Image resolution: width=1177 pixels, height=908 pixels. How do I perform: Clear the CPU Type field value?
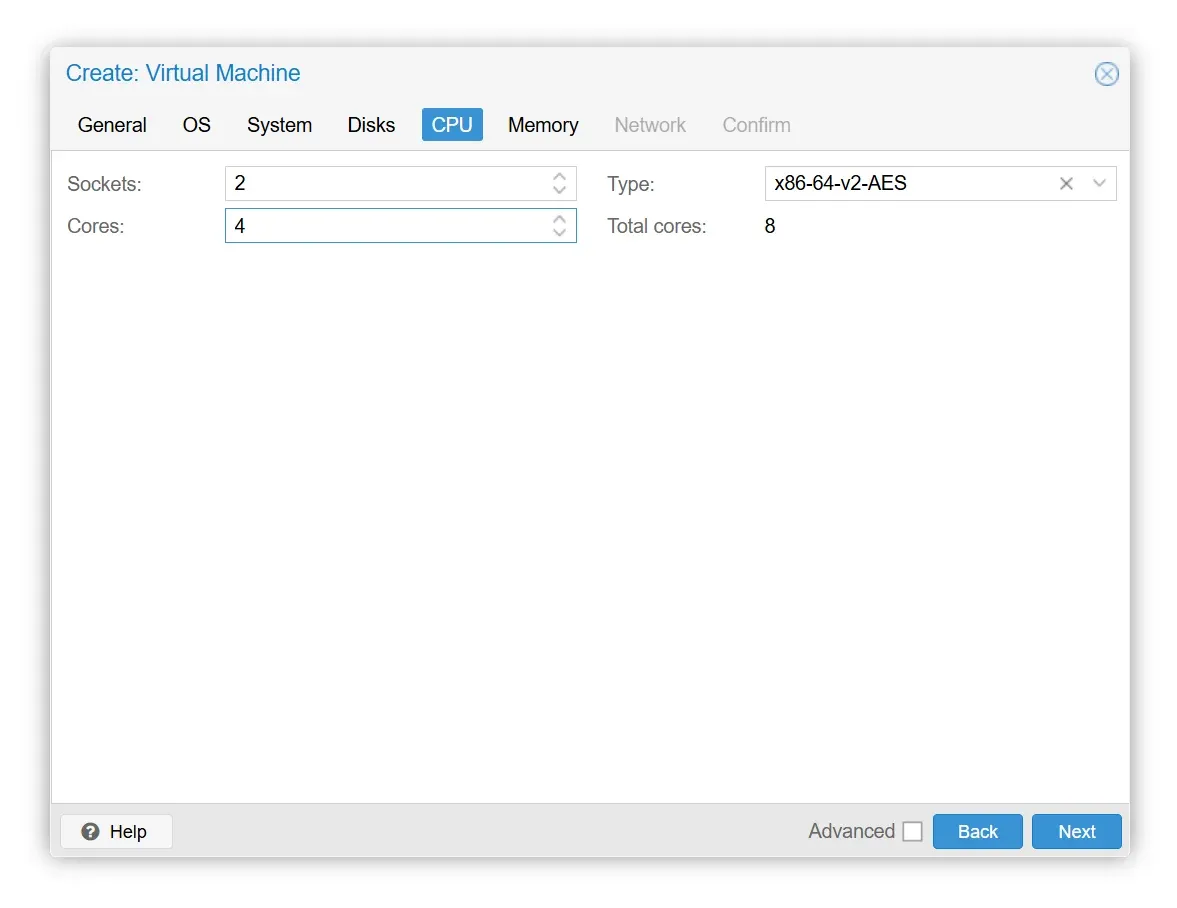(x=1065, y=184)
